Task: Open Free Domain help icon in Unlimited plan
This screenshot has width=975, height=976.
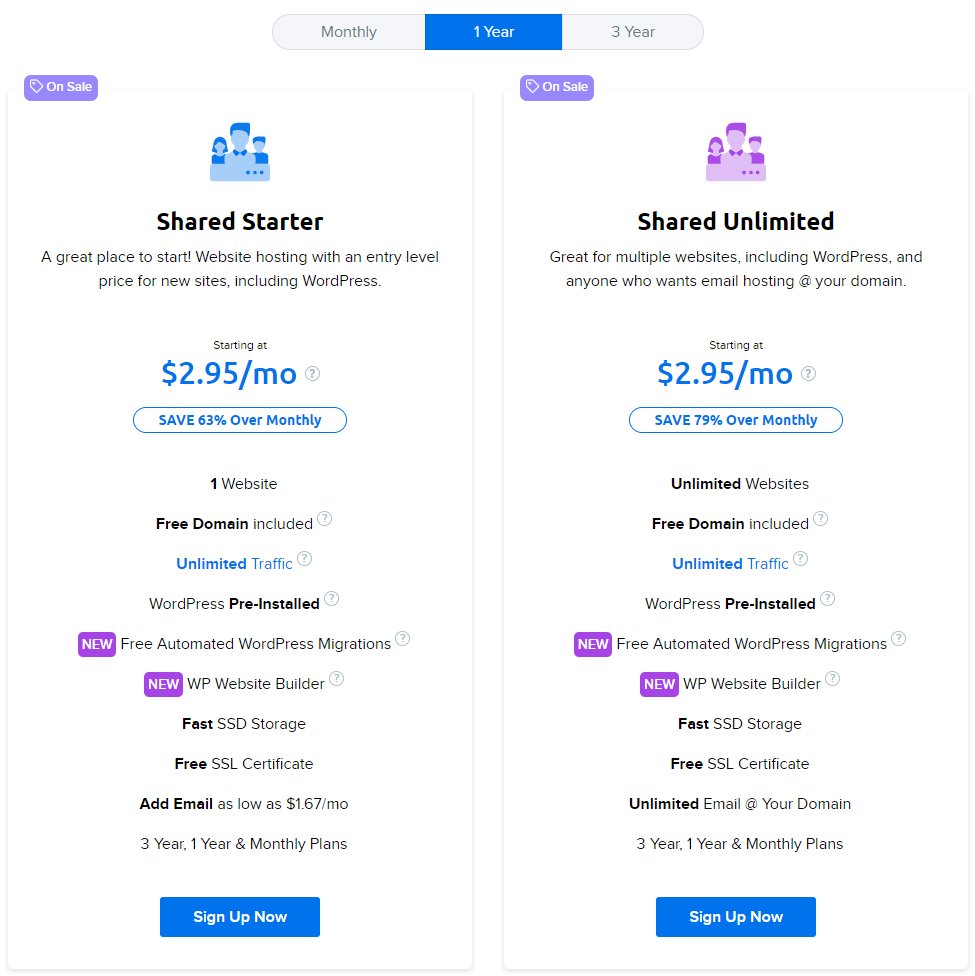Action: click(821, 518)
